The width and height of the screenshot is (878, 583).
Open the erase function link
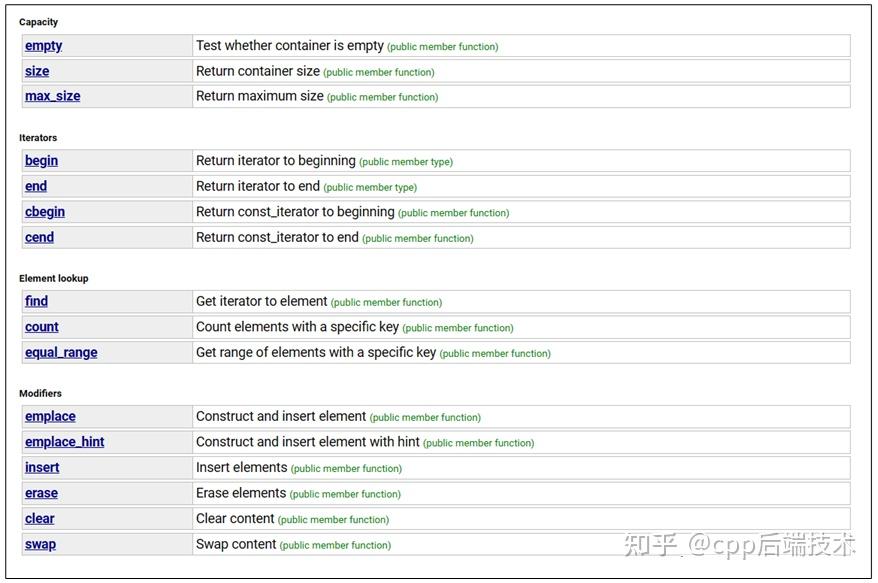tap(41, 493)
